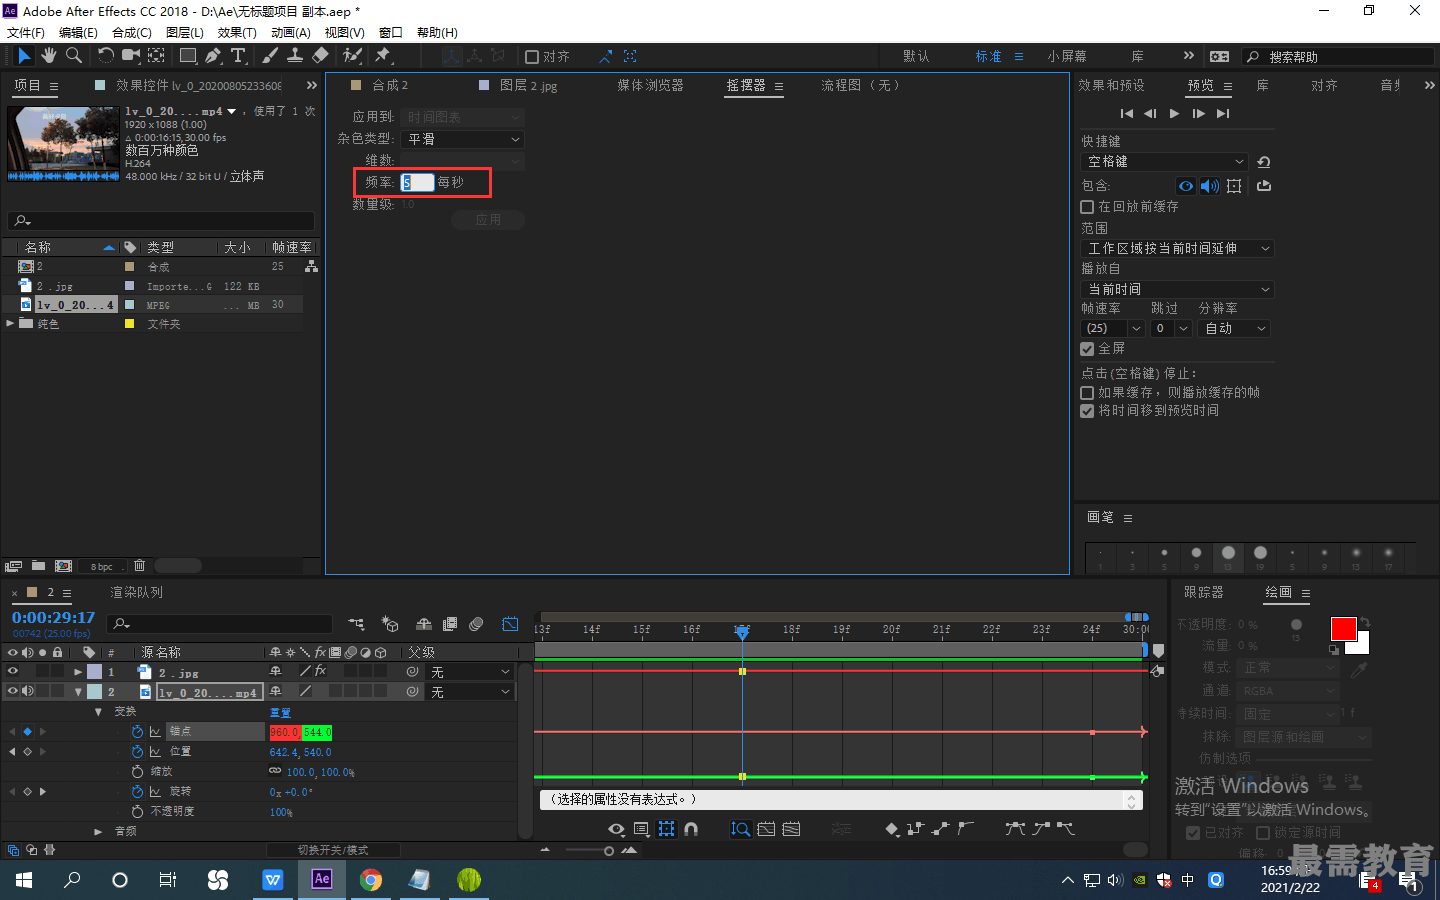This screenshot has width=1440, height=900.
Task: Click the eyedropper icon in Paint panel
Action: point(1359,670)
